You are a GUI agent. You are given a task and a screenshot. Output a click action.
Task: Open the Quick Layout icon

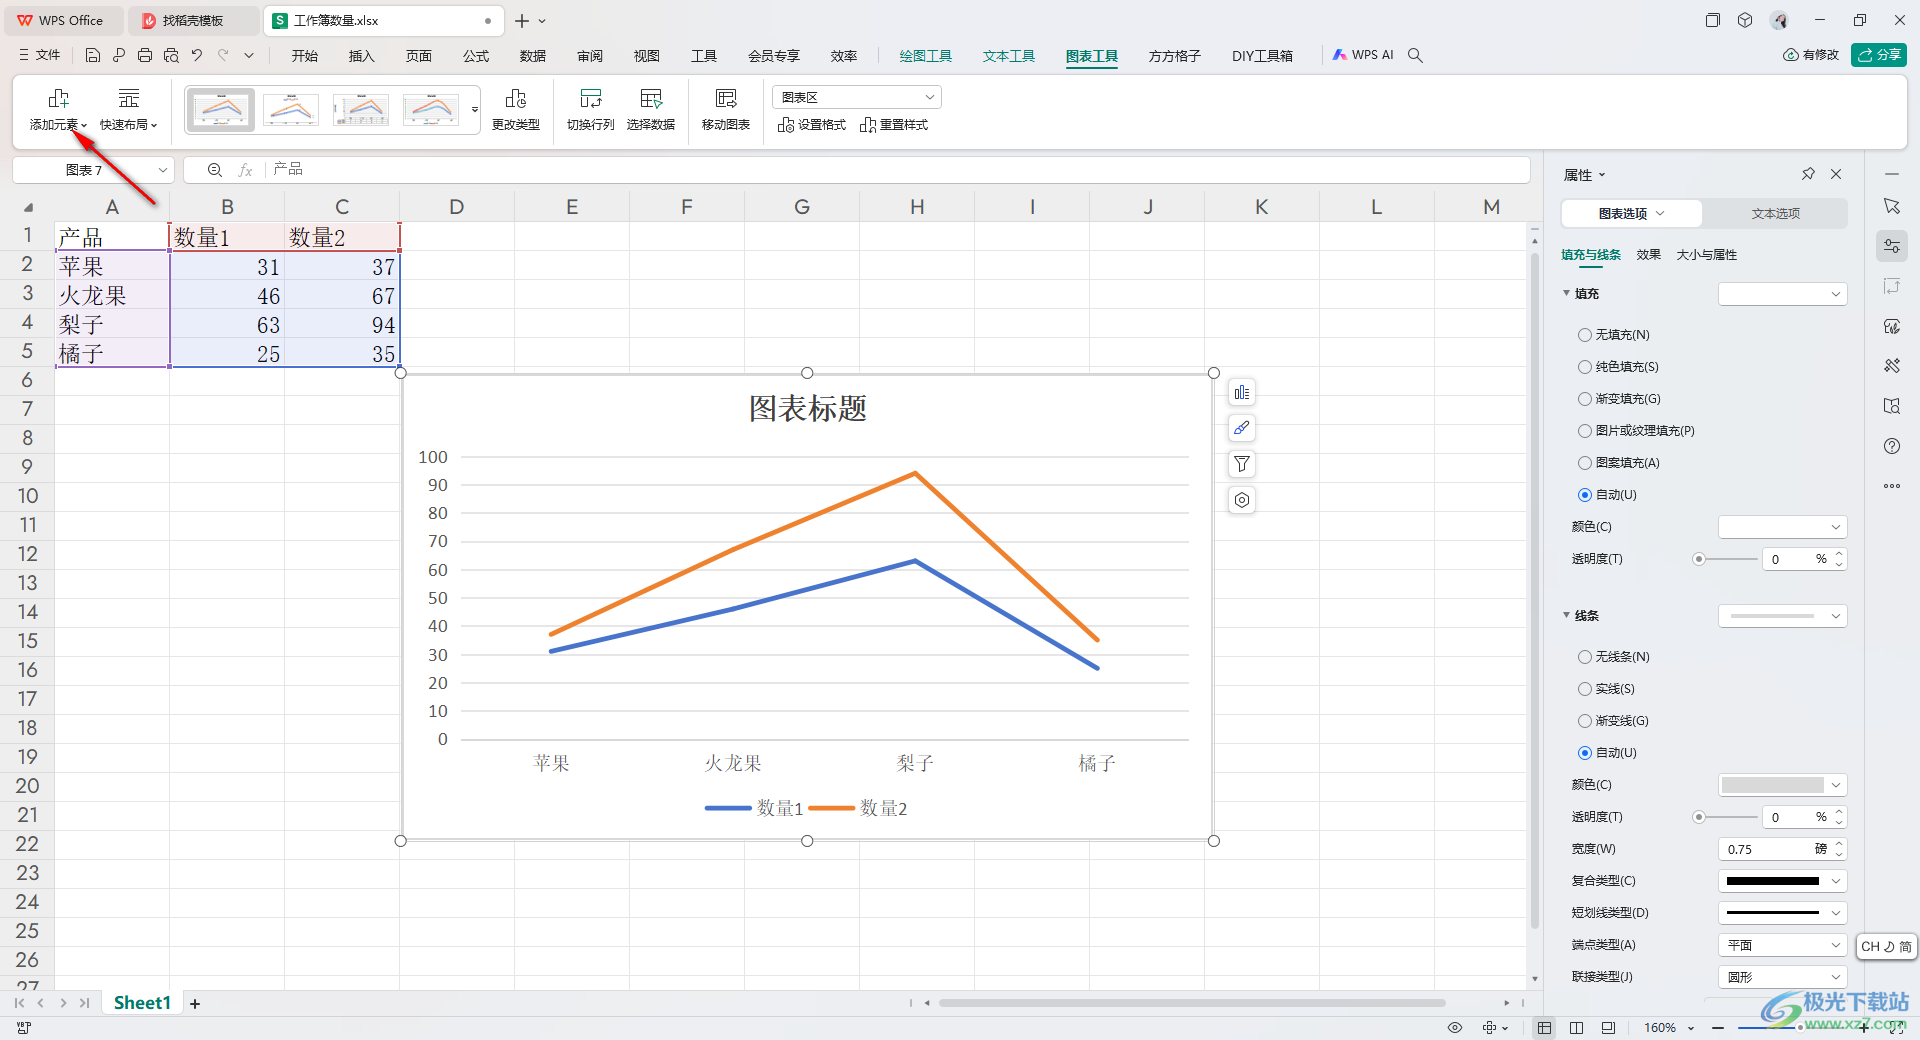[129, 98]
